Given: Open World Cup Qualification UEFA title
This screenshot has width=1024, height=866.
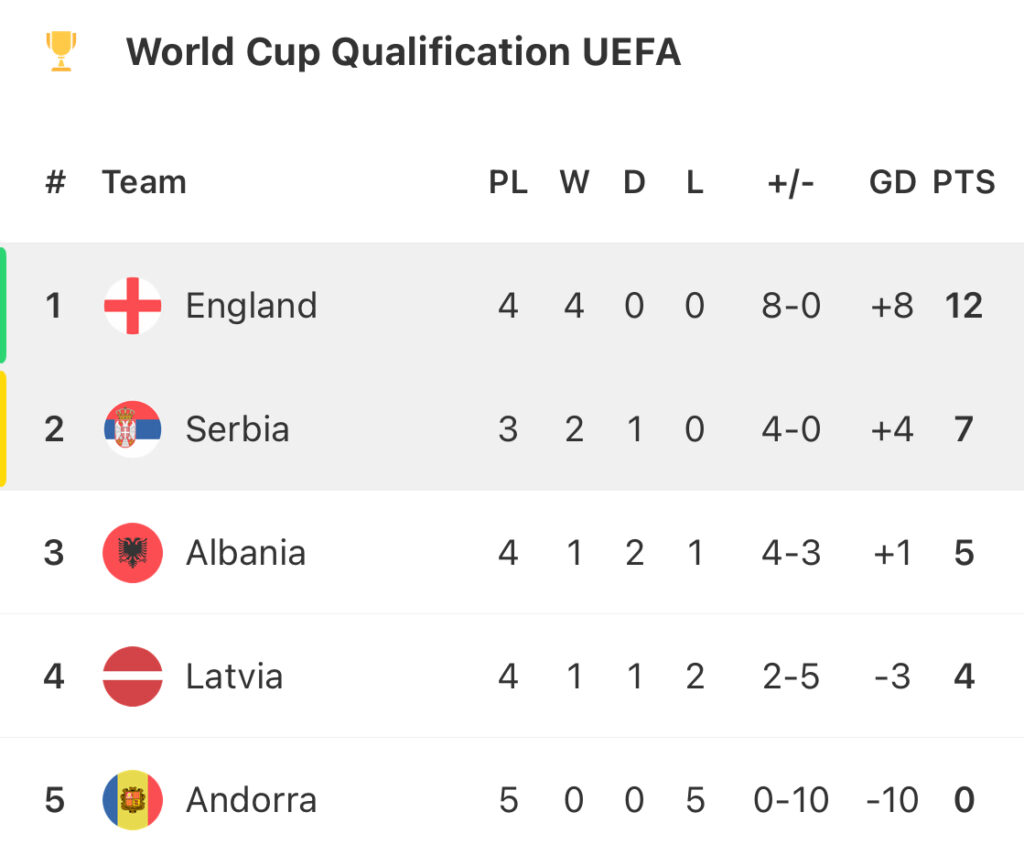Looking at the screenshot, I should 403,52.
